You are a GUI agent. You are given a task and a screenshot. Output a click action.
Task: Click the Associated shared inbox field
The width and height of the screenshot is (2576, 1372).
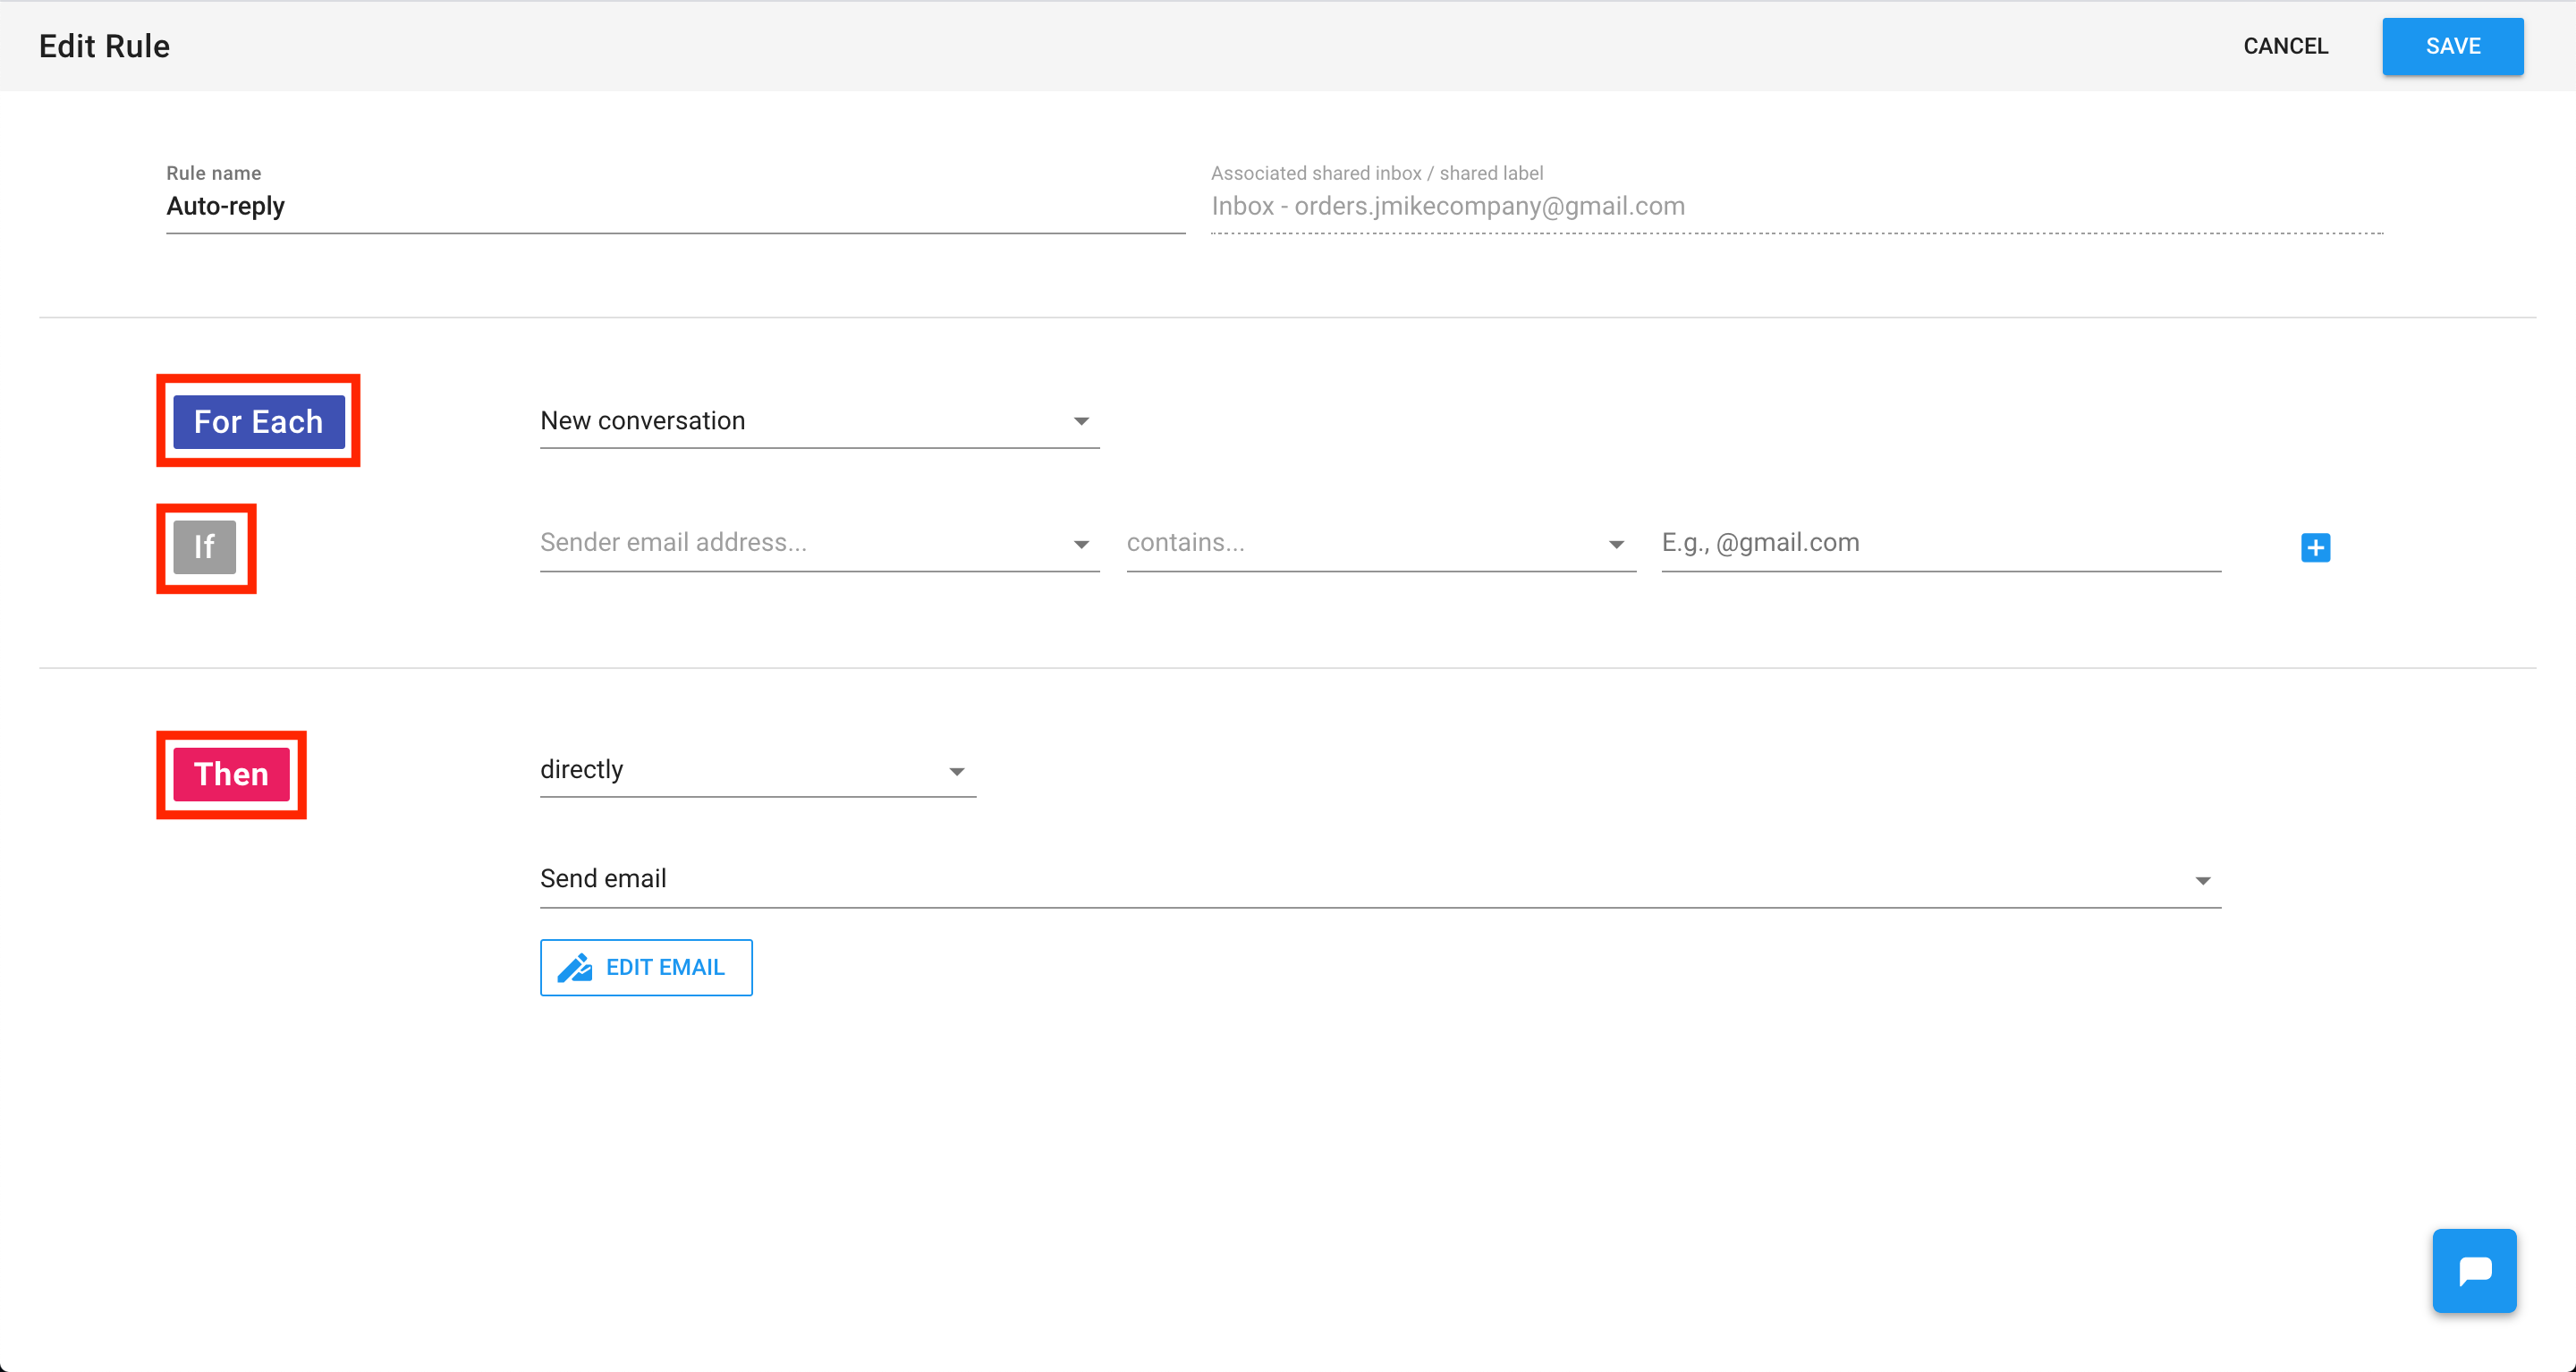point(1796,207)
